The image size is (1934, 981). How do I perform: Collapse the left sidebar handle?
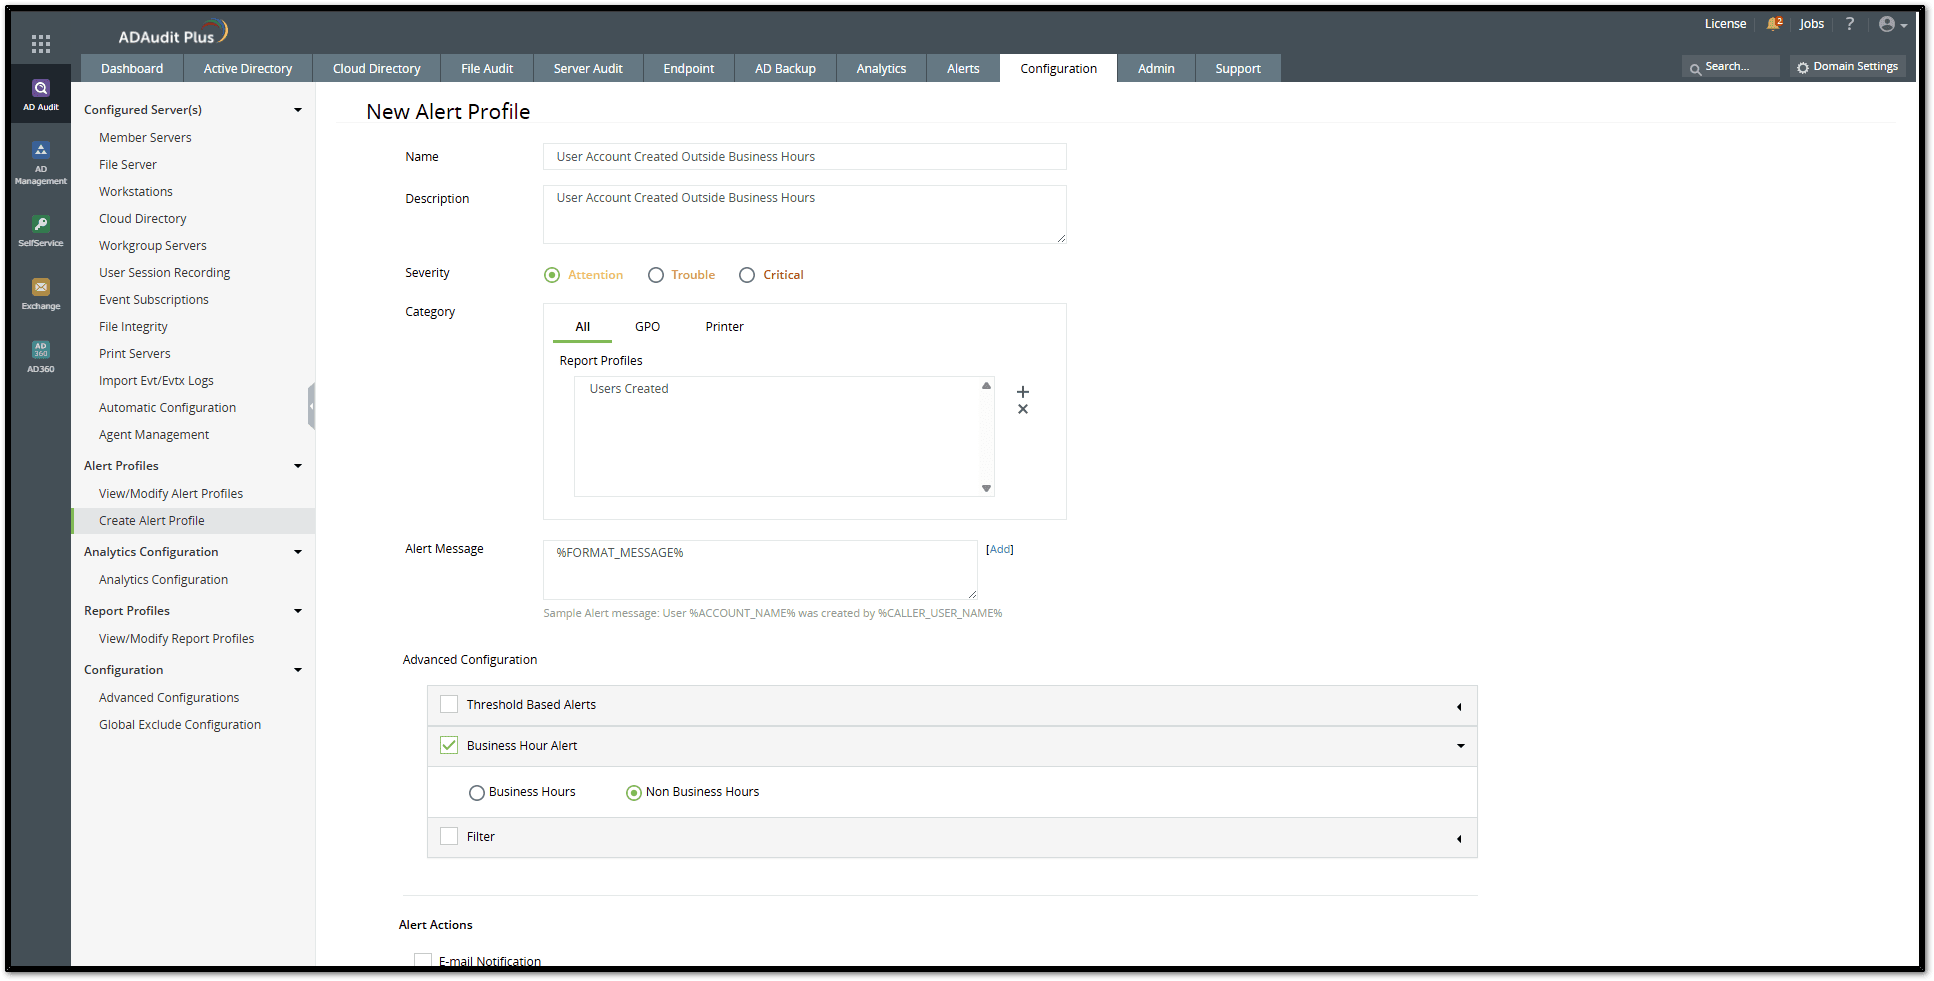[312, 406]
